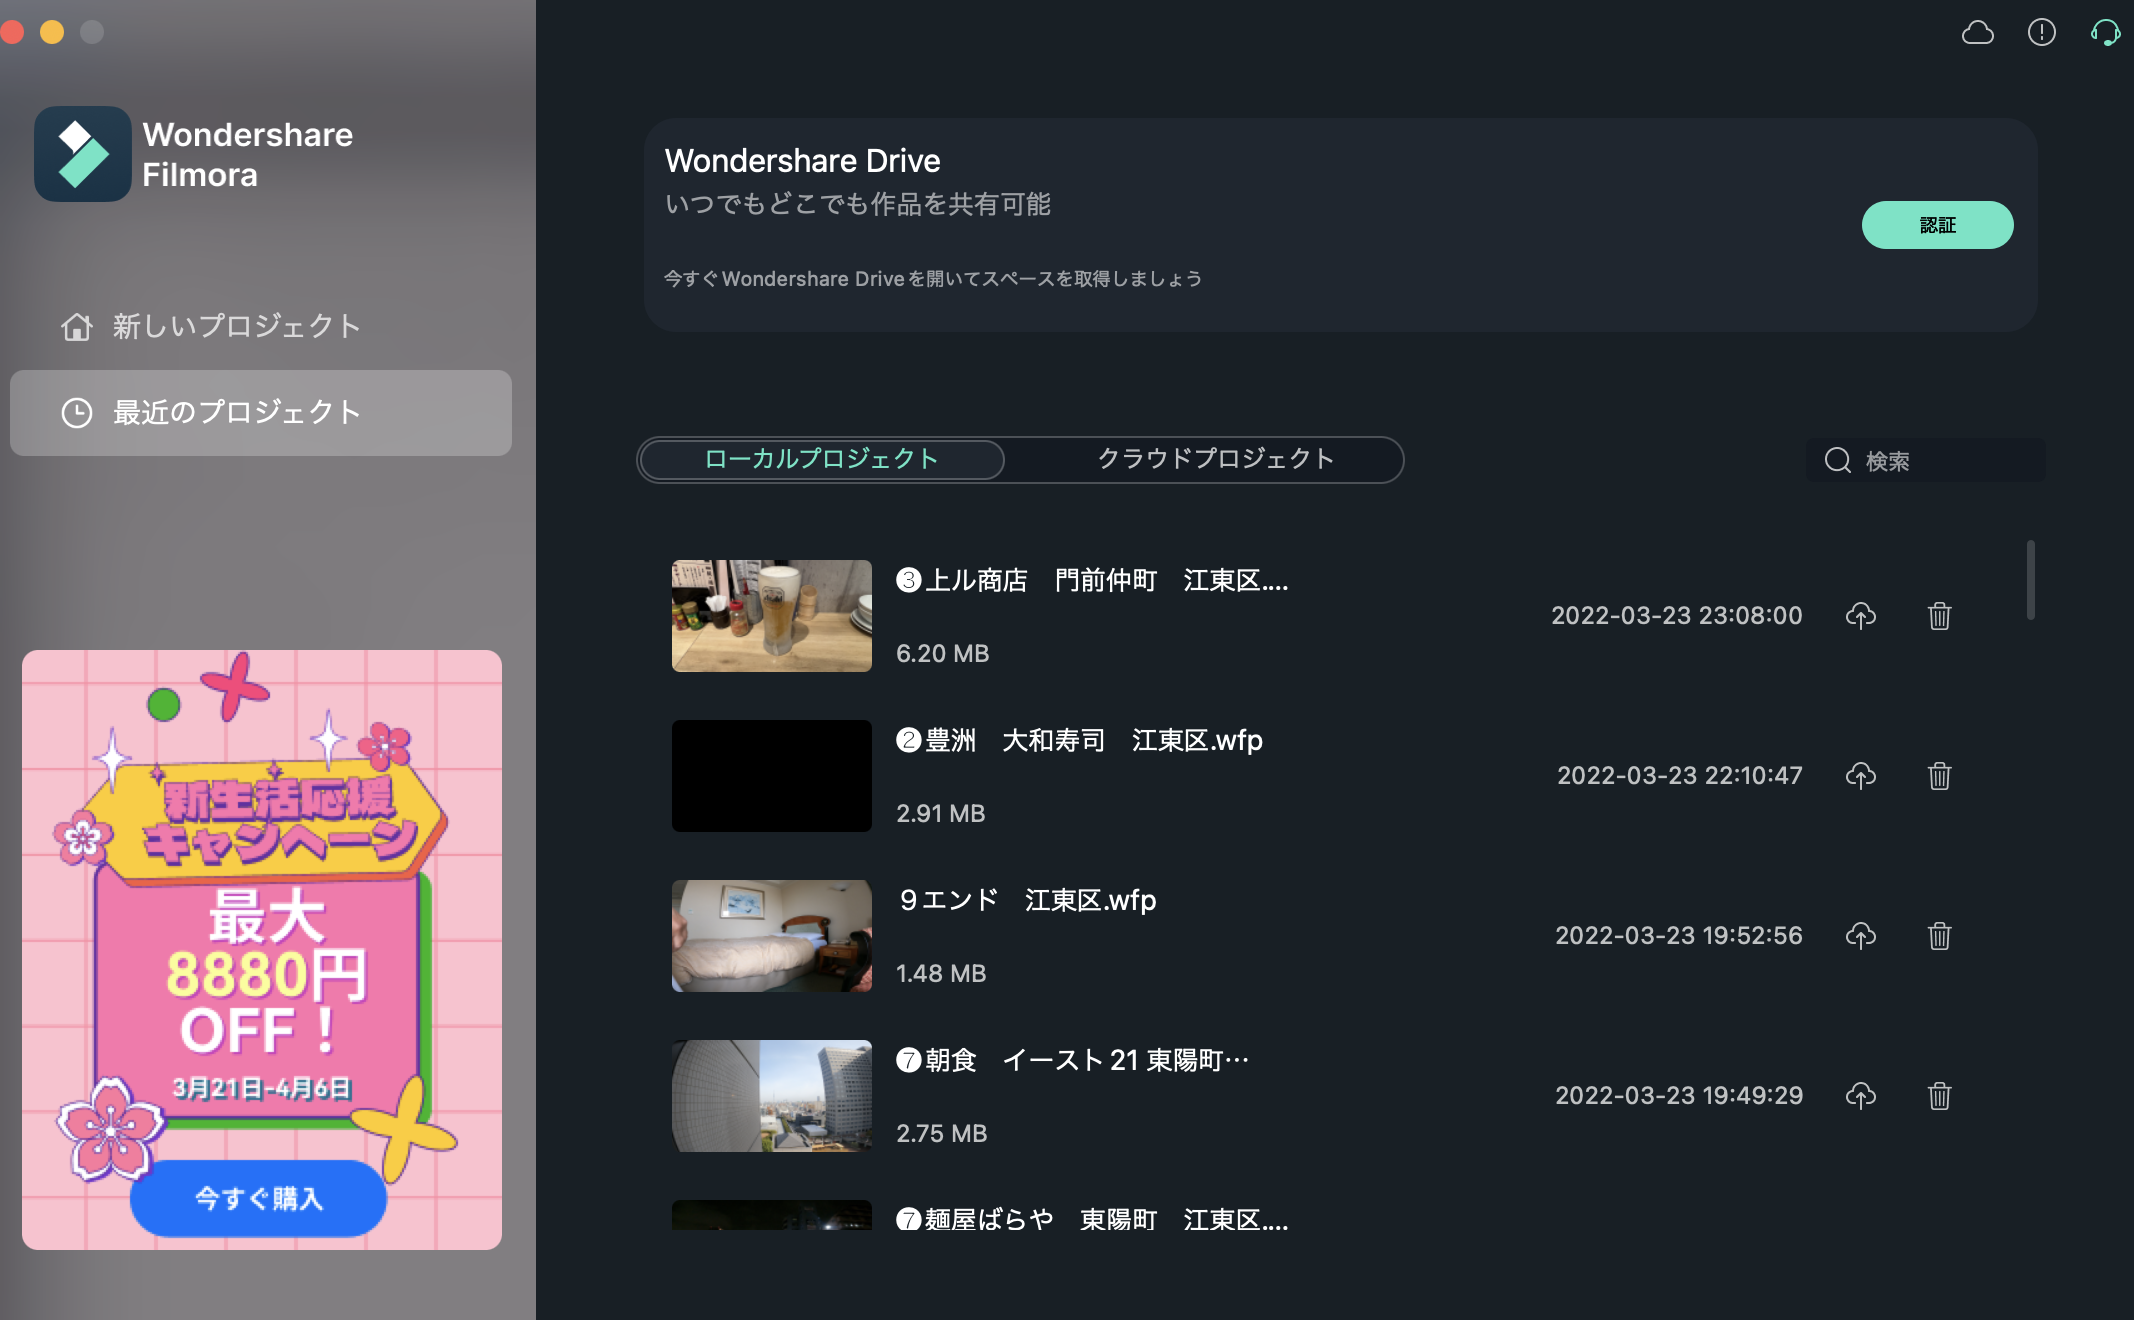Upload 9エンド 江東区.wfp to cloud
Screen dimensions: 2134x1320
(x=1860, y=936)
